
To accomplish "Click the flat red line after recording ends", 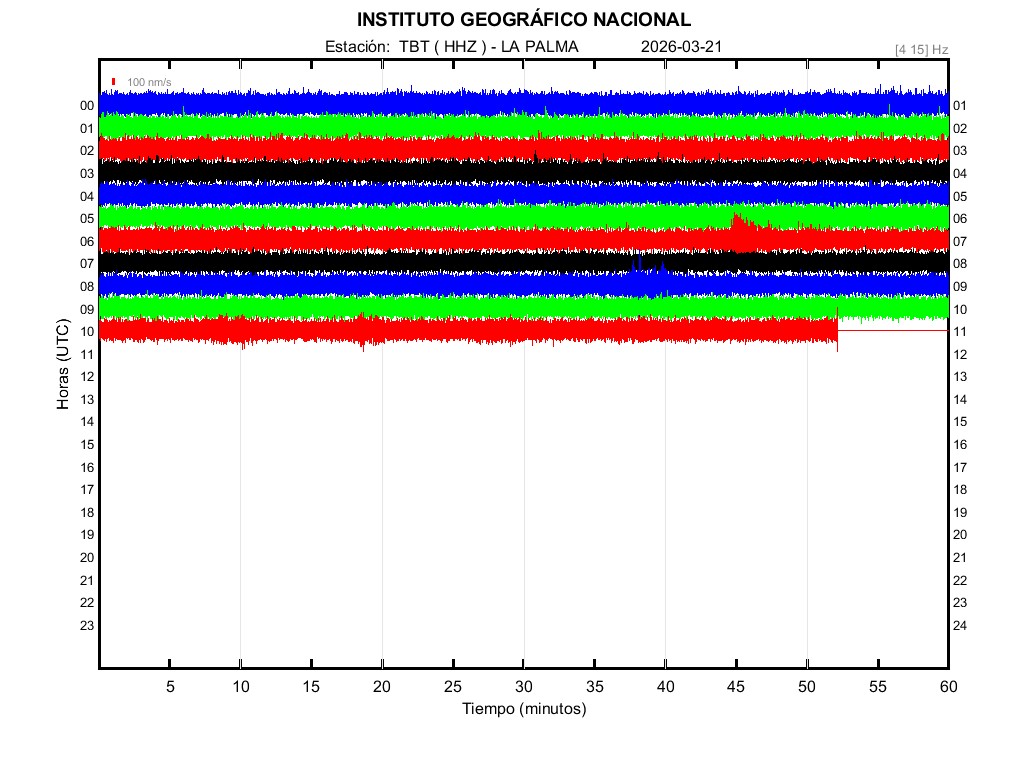I will pyautogui.click(x=892, y=330).
